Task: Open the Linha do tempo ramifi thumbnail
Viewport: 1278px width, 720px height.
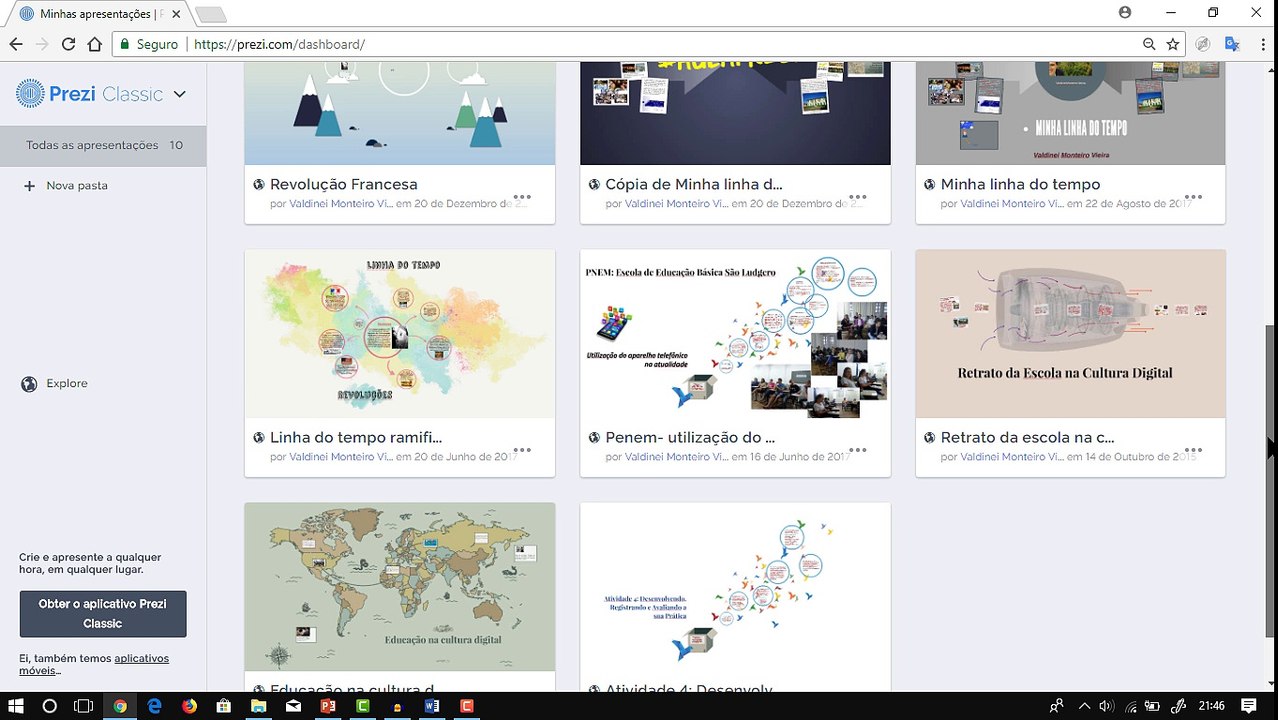Action: (x=400, y=334)
